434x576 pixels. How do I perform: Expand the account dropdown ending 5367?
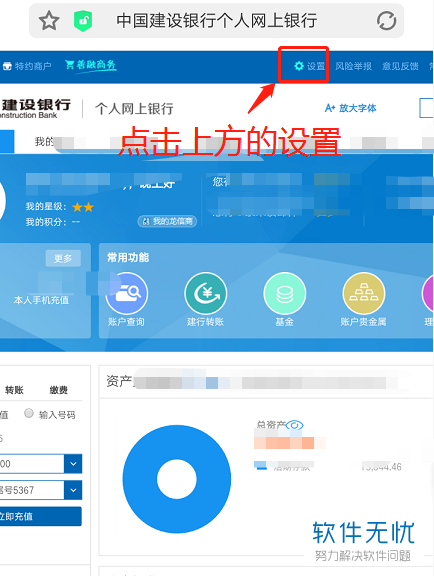pyautogui.click(x=73, y=490)
